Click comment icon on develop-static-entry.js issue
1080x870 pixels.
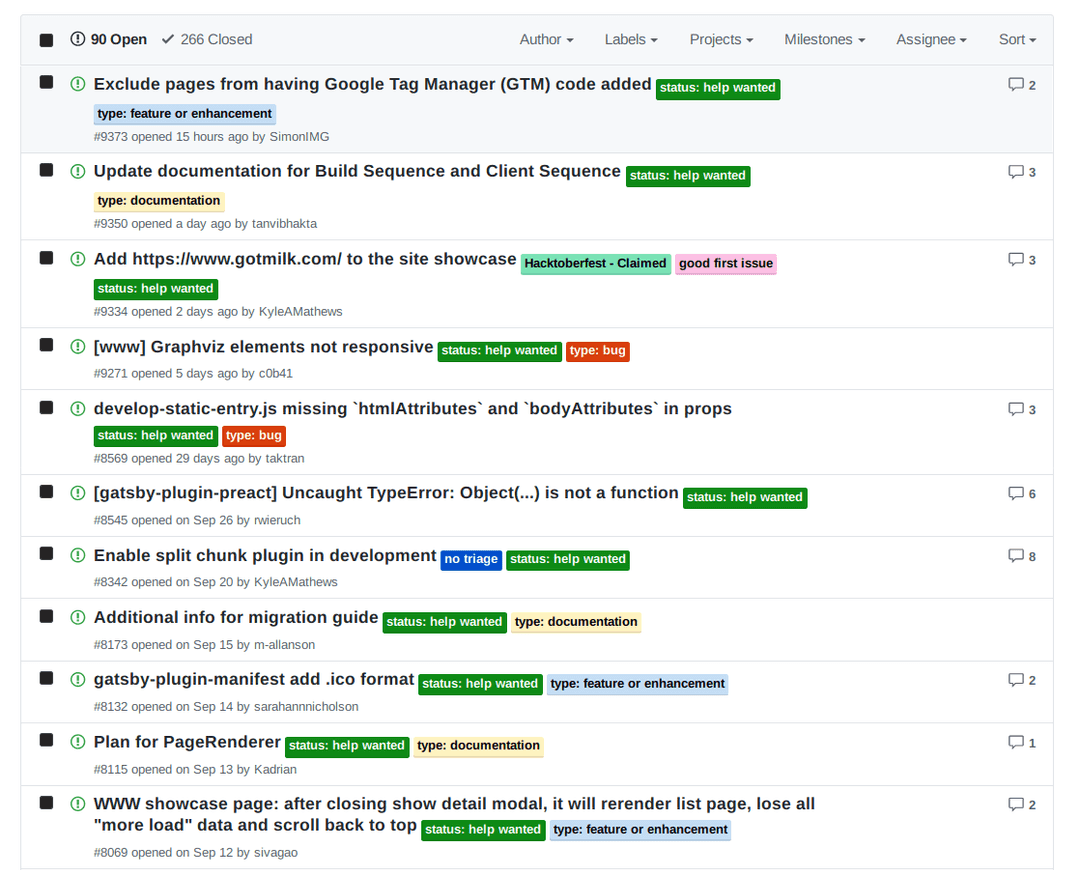coord(1016,409)
